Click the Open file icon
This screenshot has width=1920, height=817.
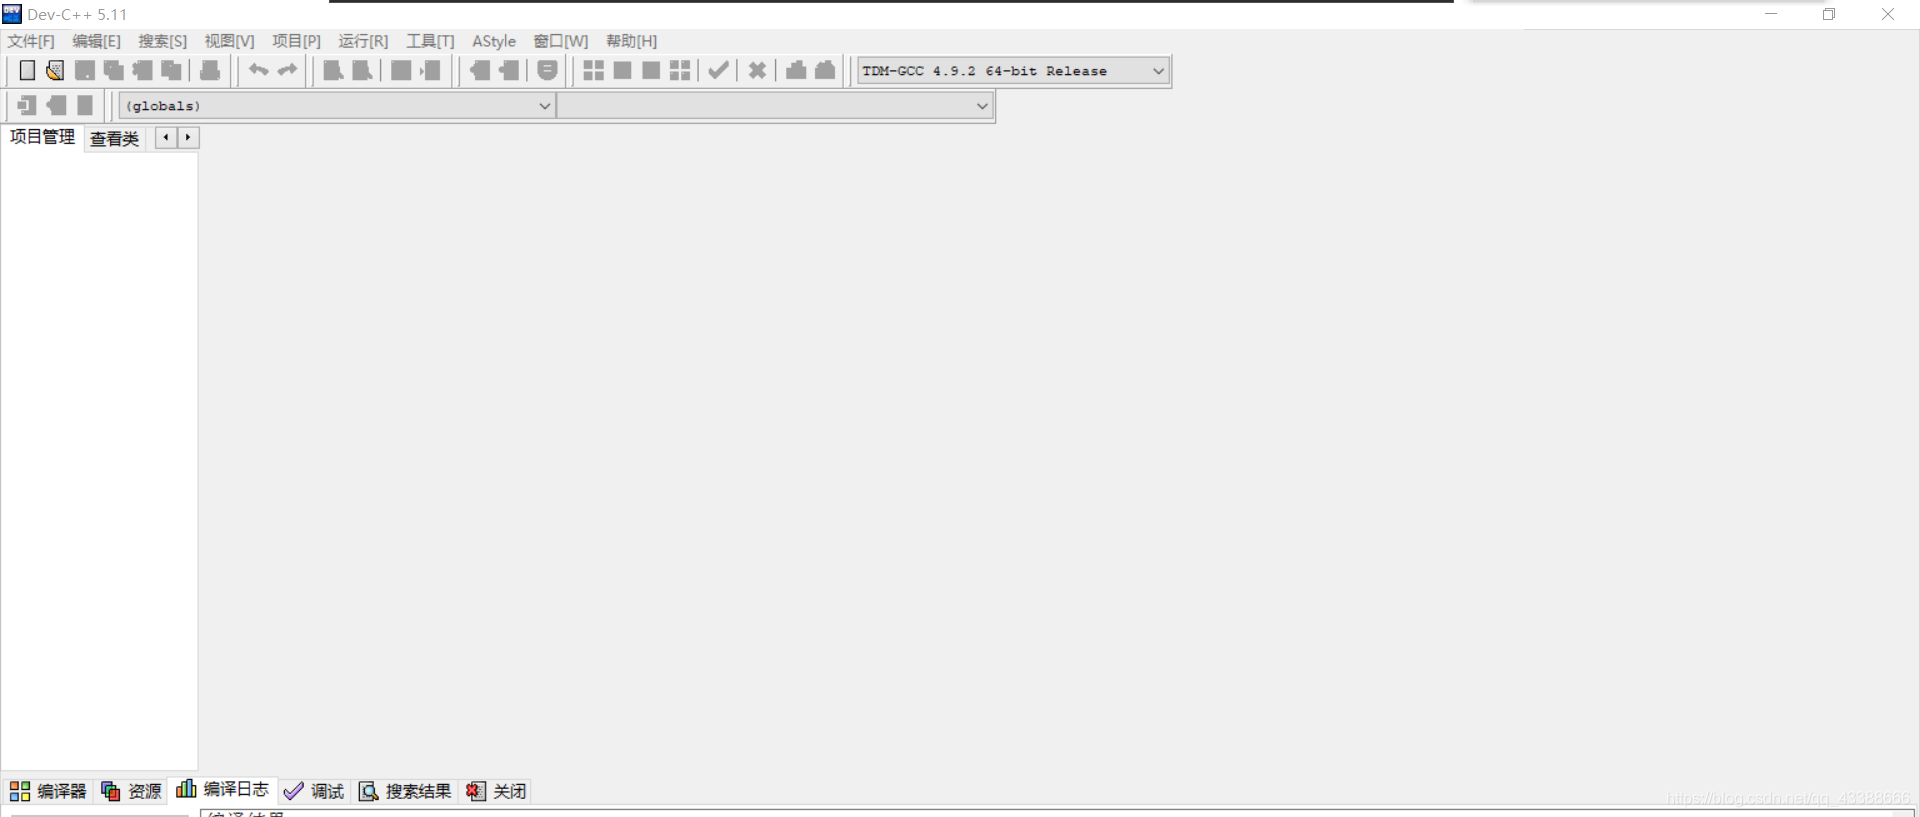pyautogui.click(x=55, y=70)
